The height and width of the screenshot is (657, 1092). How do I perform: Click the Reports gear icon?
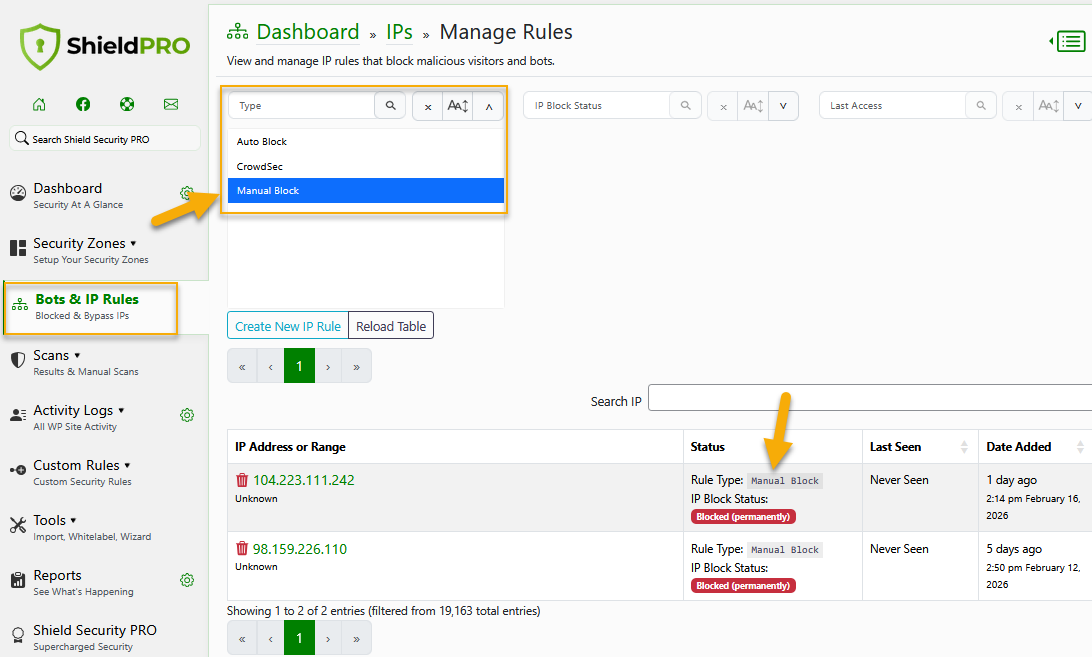click(x=187, y=580)
